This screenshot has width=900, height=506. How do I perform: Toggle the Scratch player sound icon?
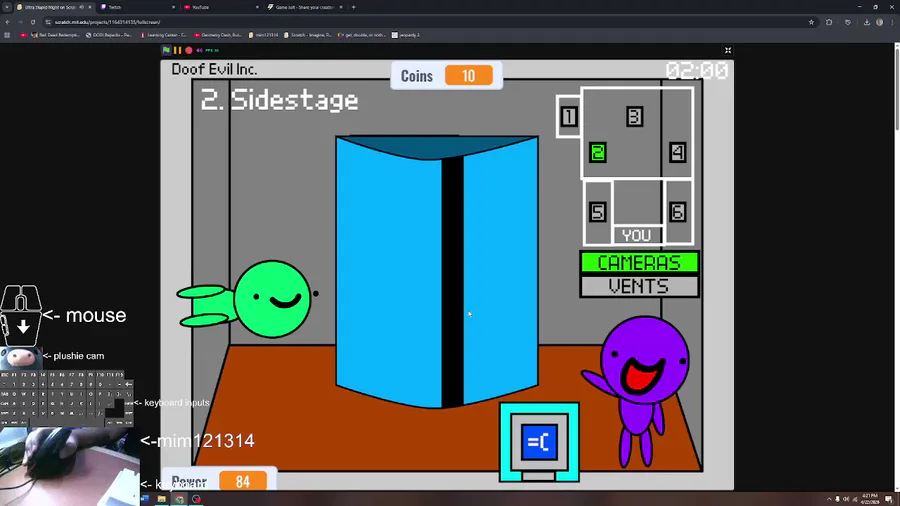tap(199, 50)
